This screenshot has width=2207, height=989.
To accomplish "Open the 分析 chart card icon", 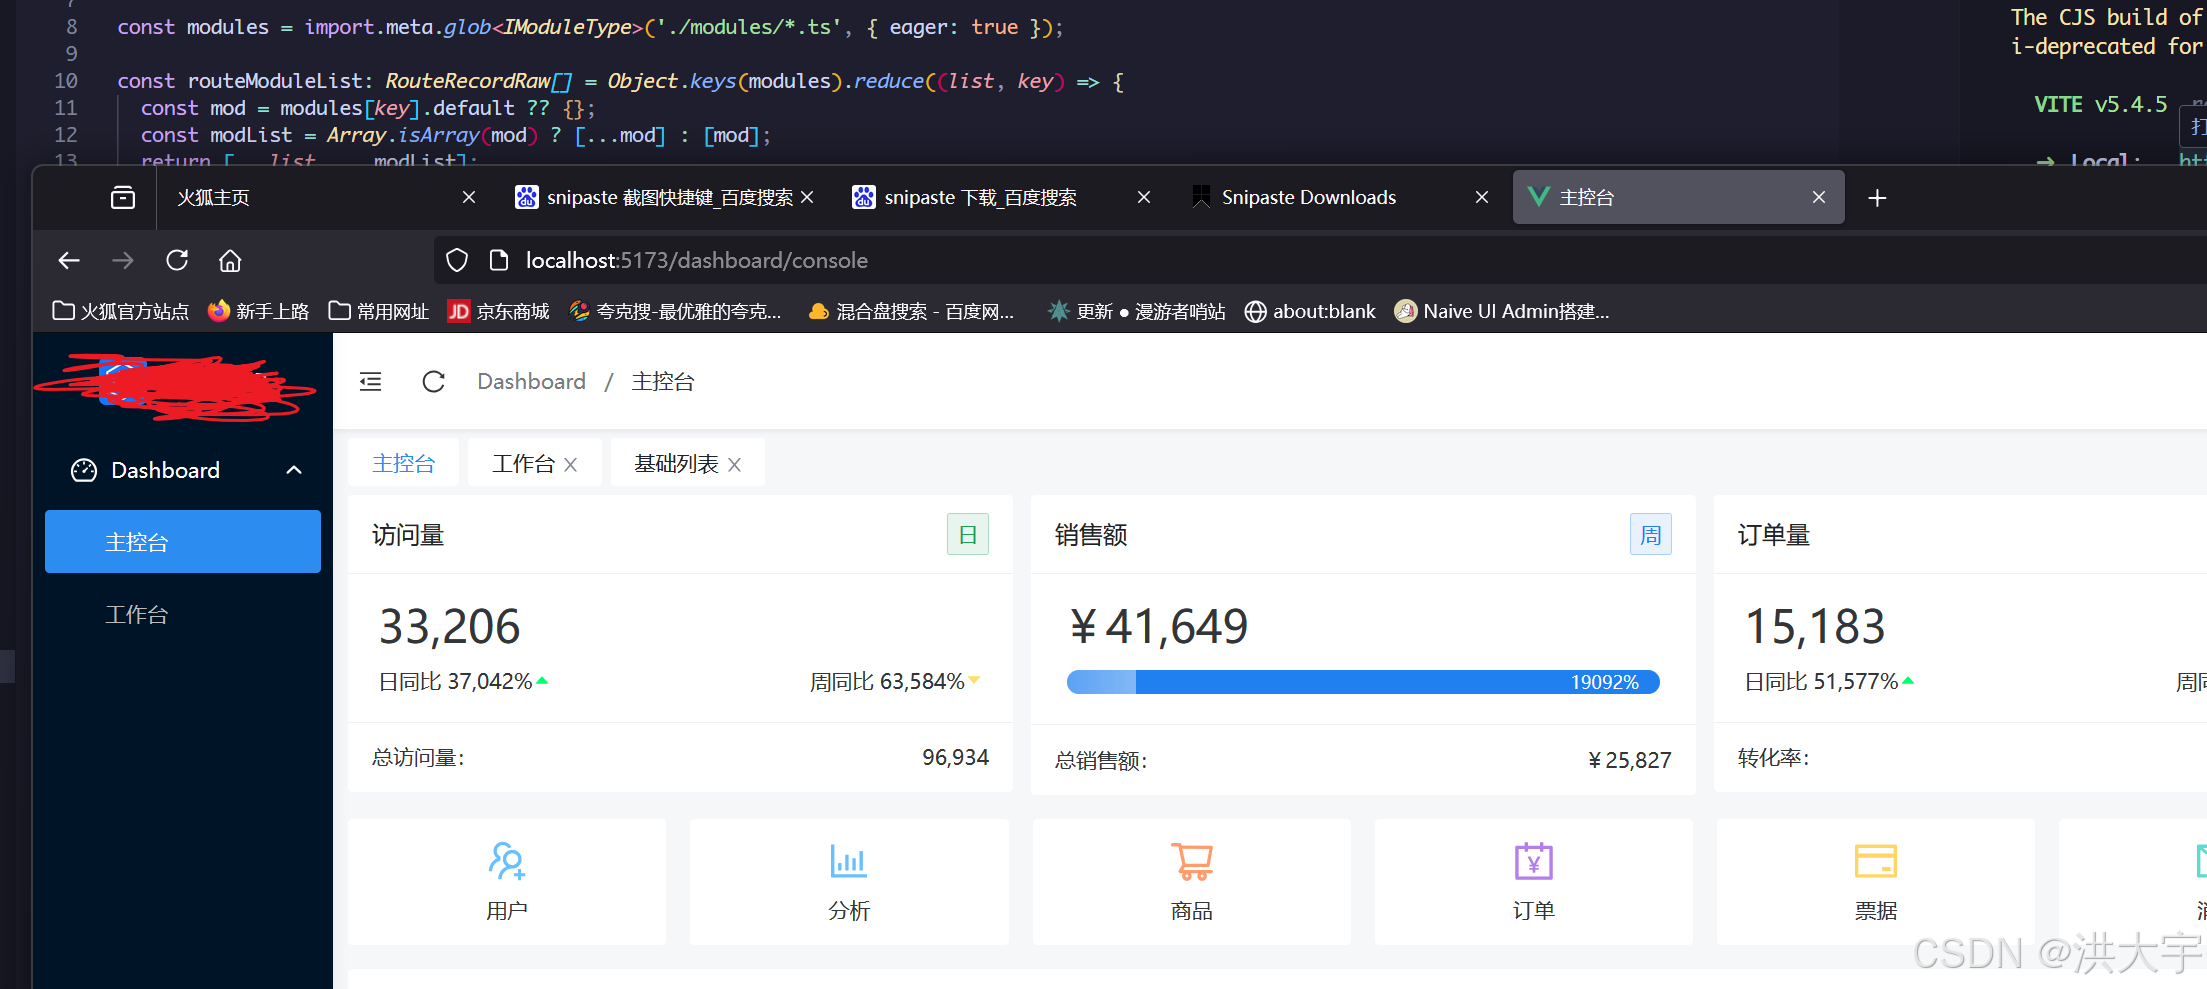I will pyautogui.click(x=849, y=861).
